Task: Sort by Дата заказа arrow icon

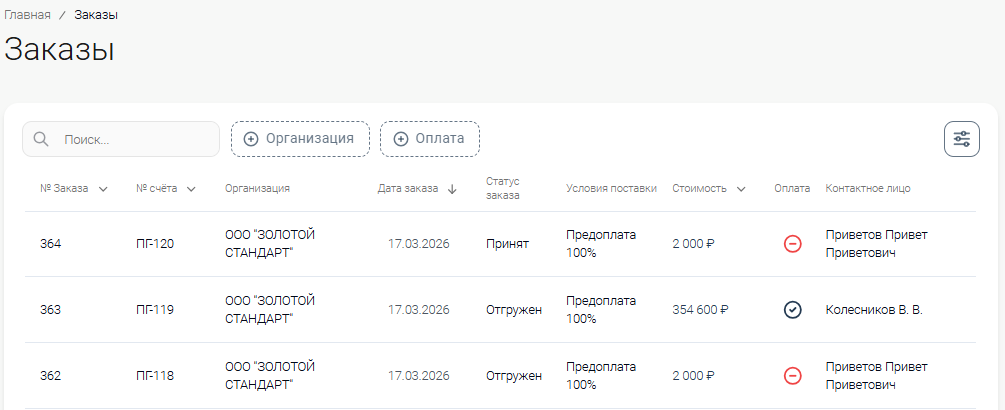Action: 452,189
